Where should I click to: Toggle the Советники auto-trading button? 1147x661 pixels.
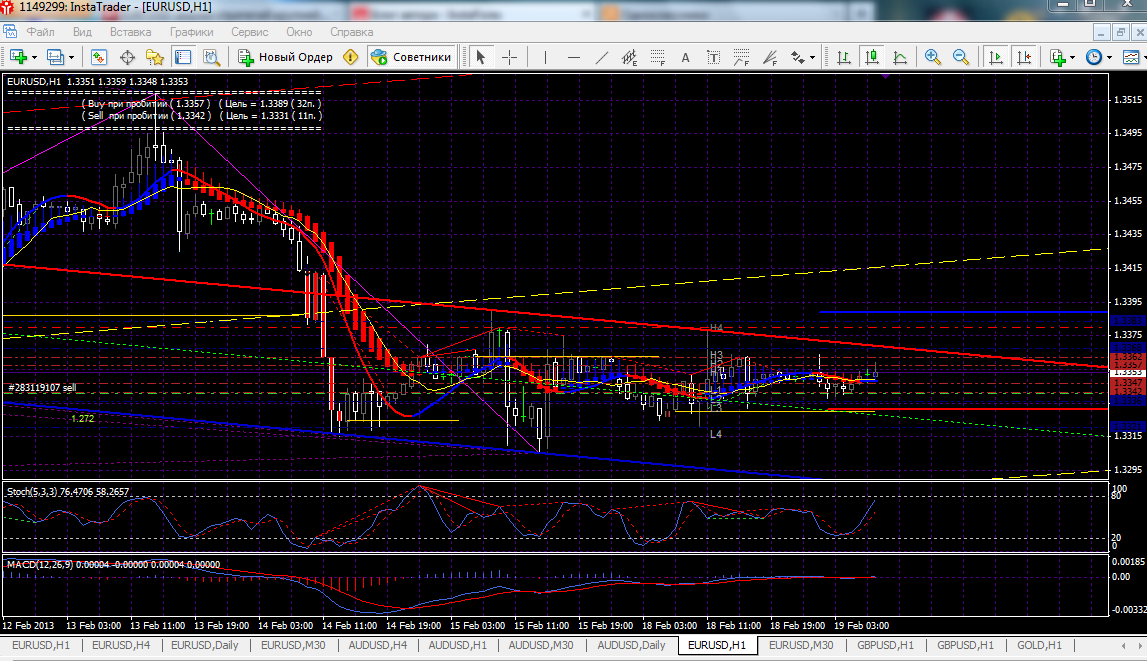411,57
